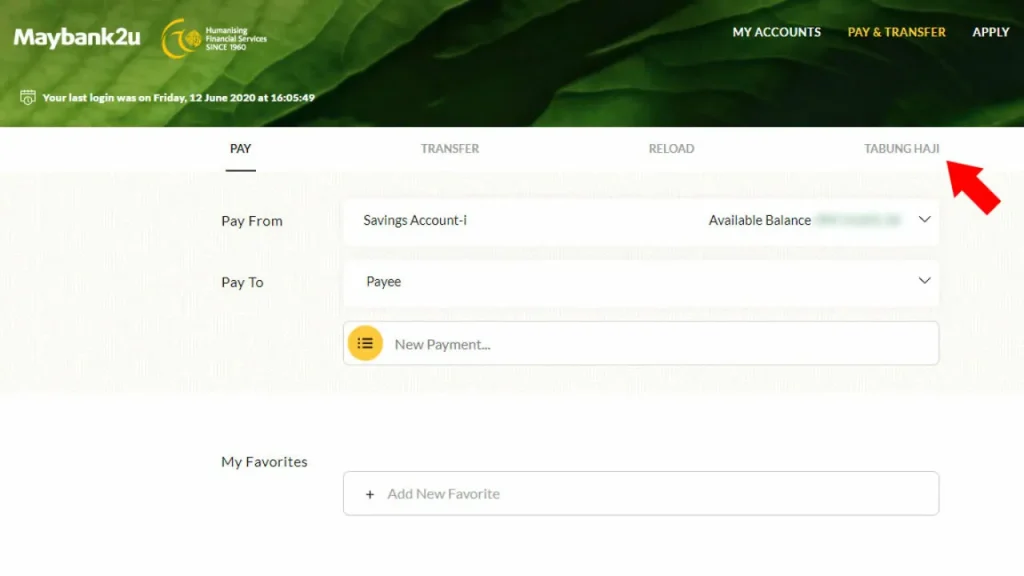This screenshot has width=1024, height=576.
Task: Open the RELOAD tab
Action: point(671,148)
